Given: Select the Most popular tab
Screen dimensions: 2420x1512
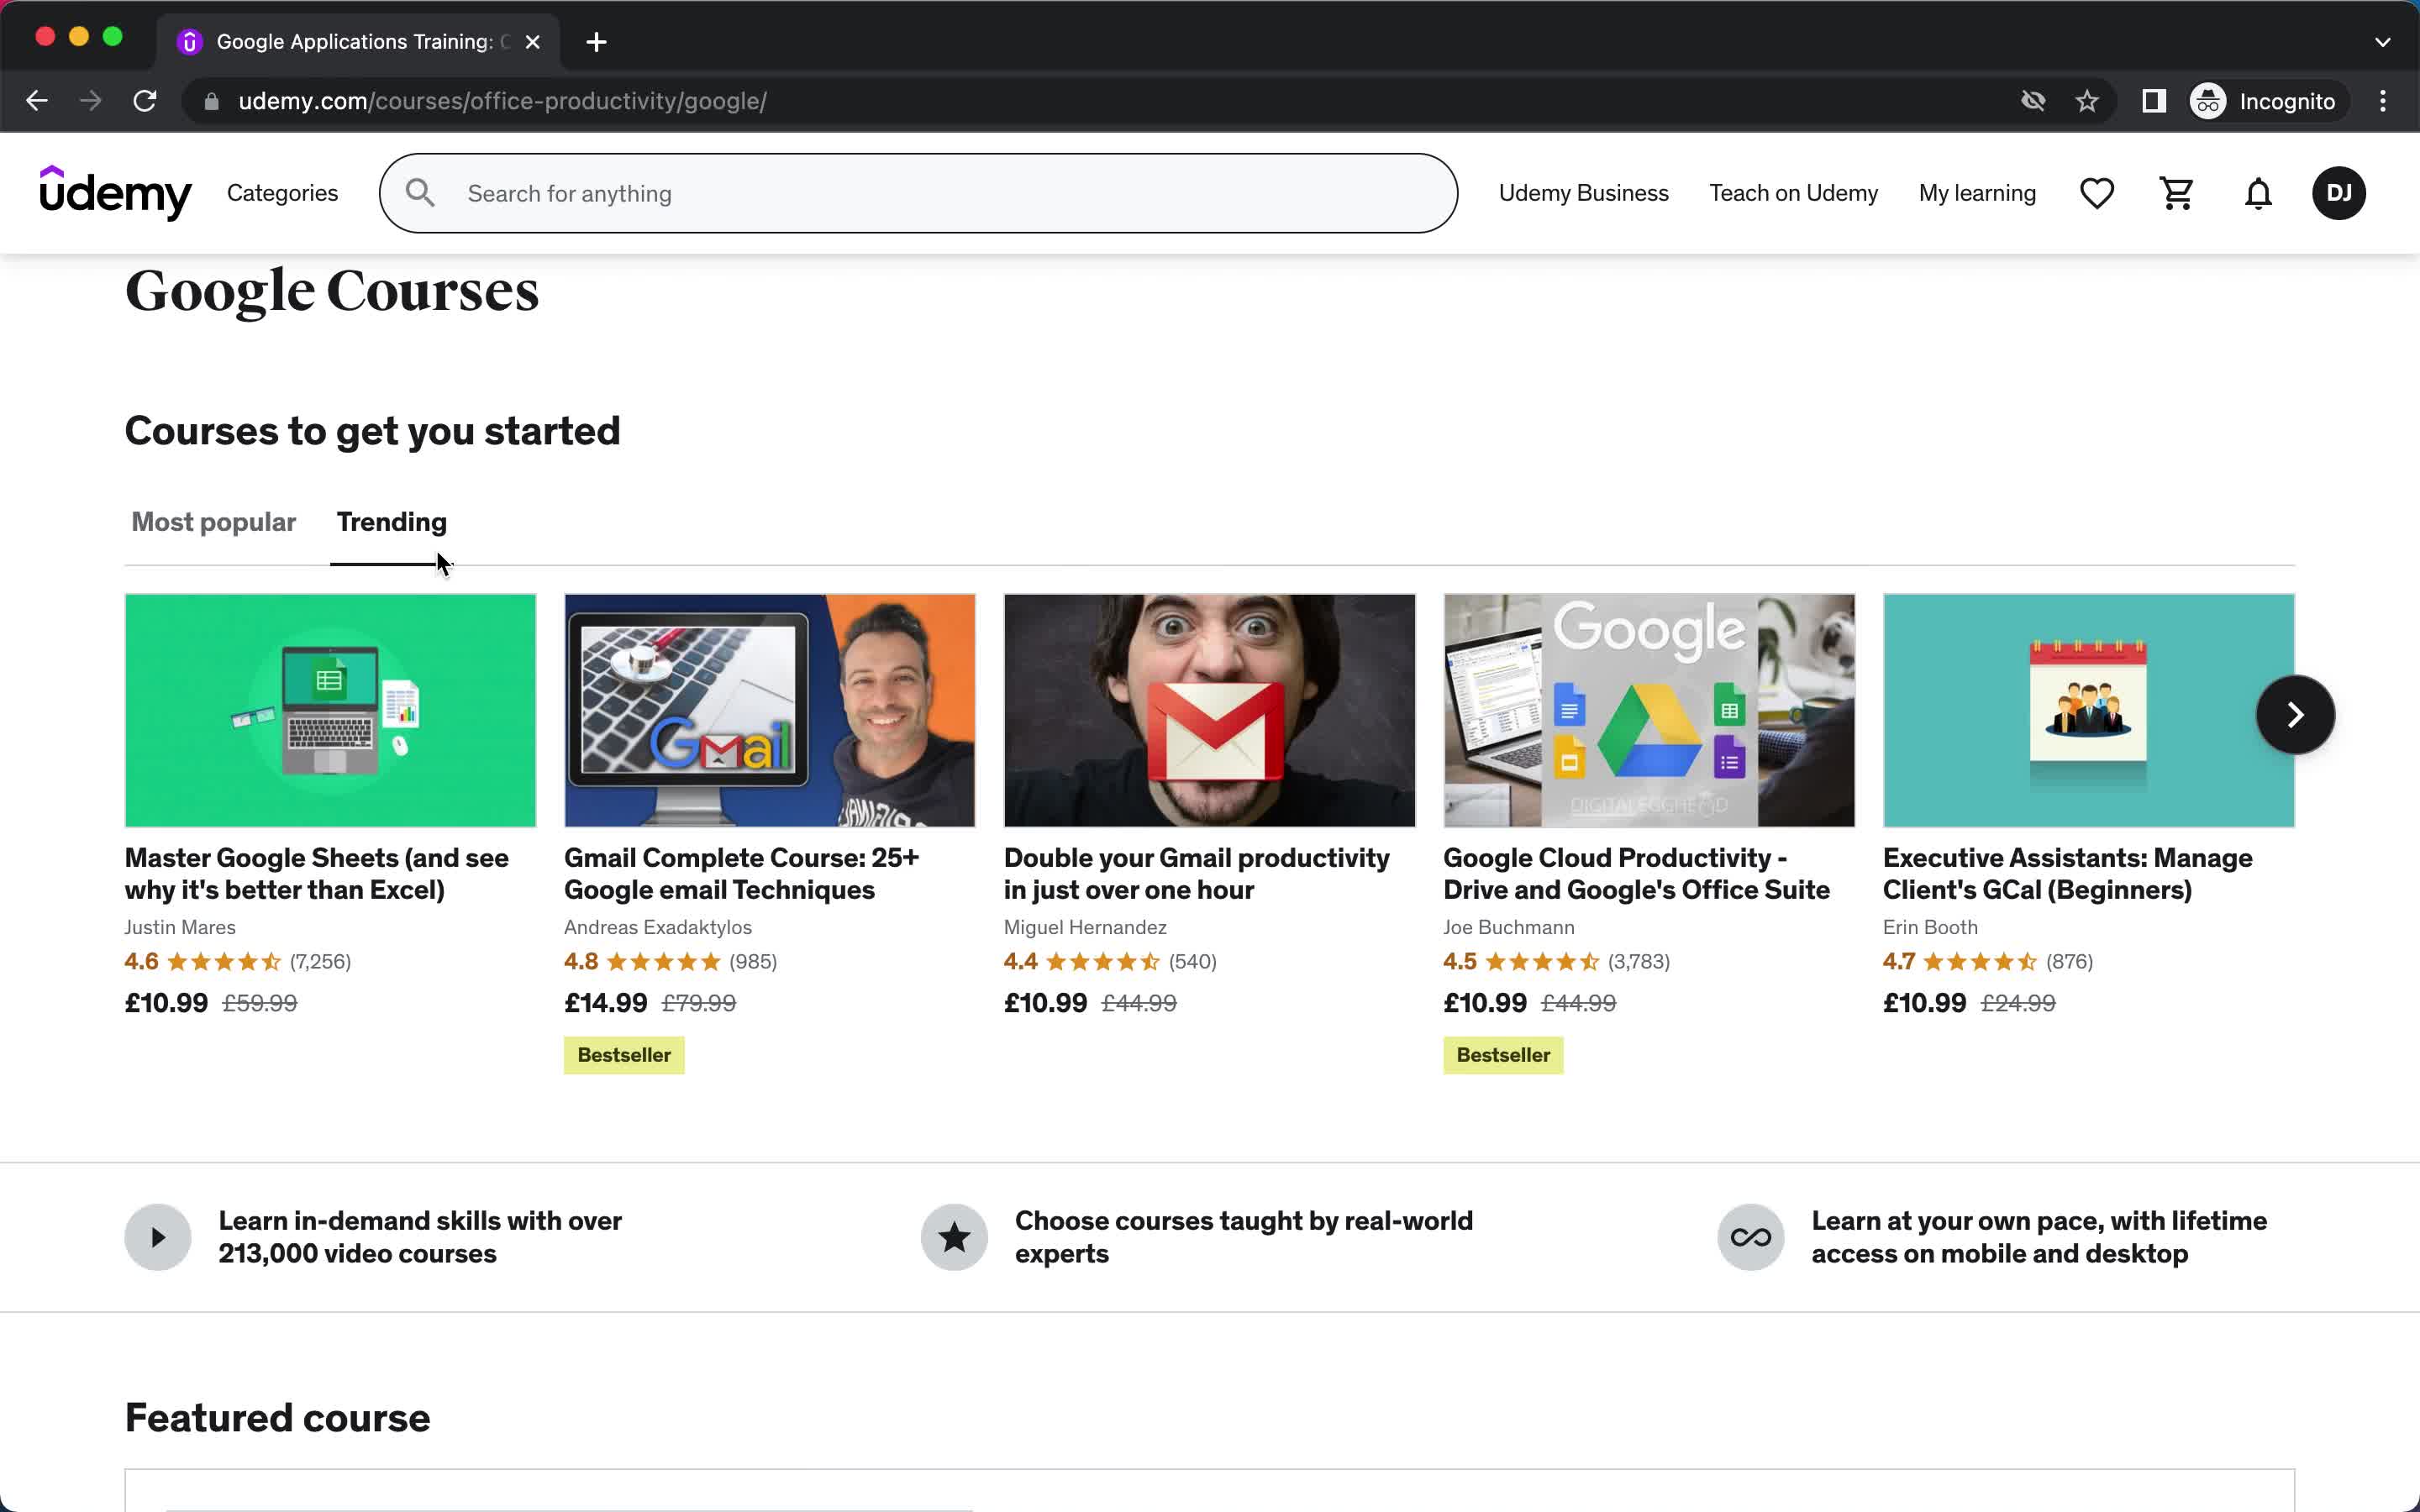Looking at the screenshot, I should [x=213, y=521].
